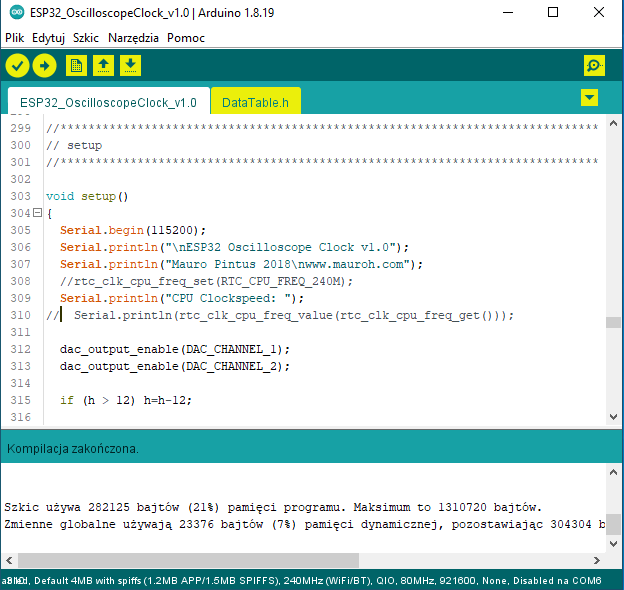This screenshot has height=590, width=624.
Task: Click the dac_output_enable(DAC_CHANNEL_1) line
Action: [x=175, y=349]
